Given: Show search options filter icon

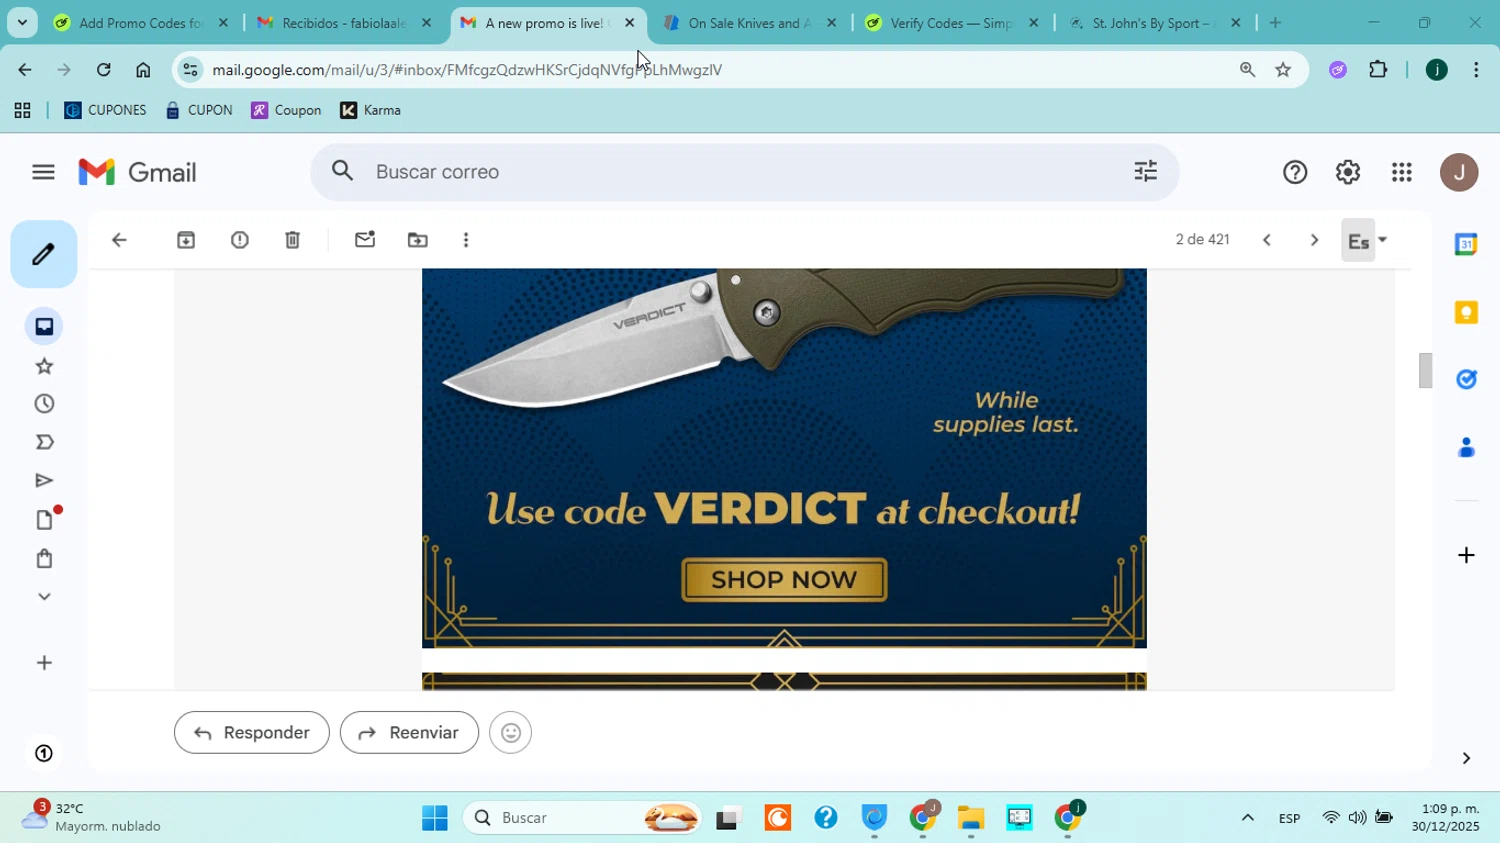Looking at the screenshot, I should pos(1146,172).
